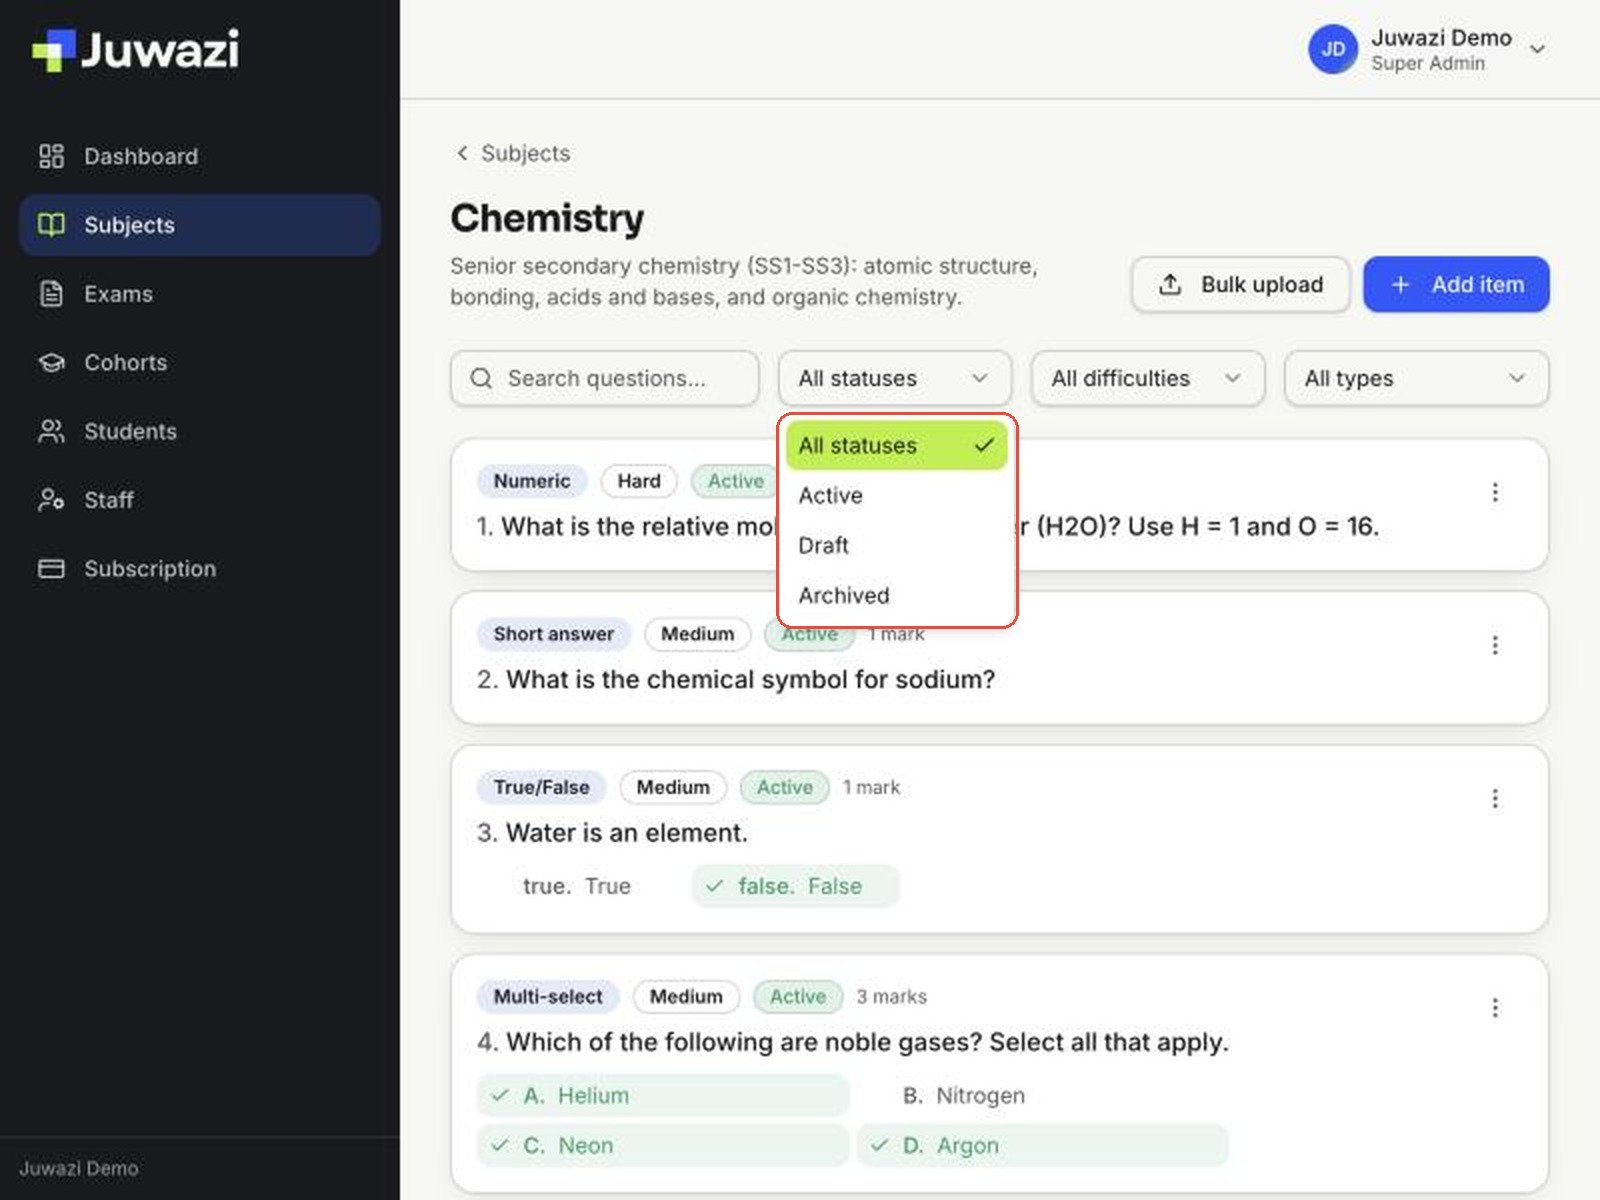Toggle answer A. Helium
This screenshot has width=1600, height=1200.
coord(663,1095)
